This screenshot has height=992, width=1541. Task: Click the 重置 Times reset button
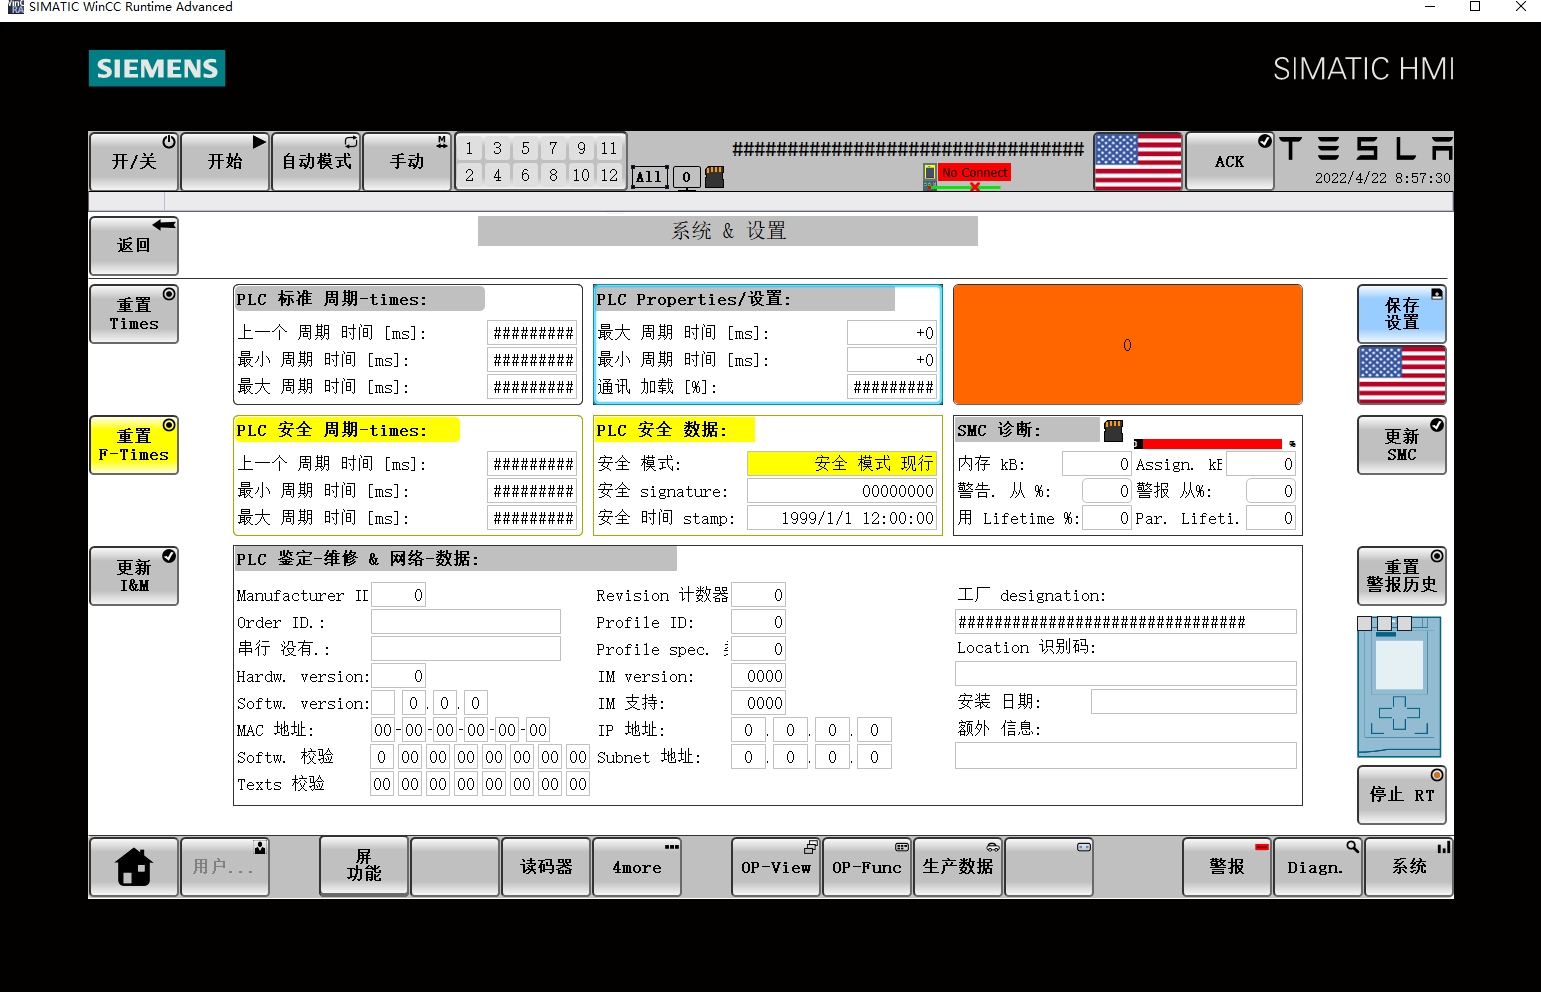(x=134, y=314)
